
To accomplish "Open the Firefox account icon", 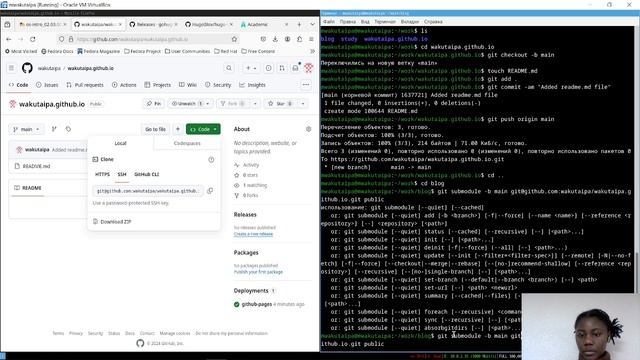I will point(287,39).
